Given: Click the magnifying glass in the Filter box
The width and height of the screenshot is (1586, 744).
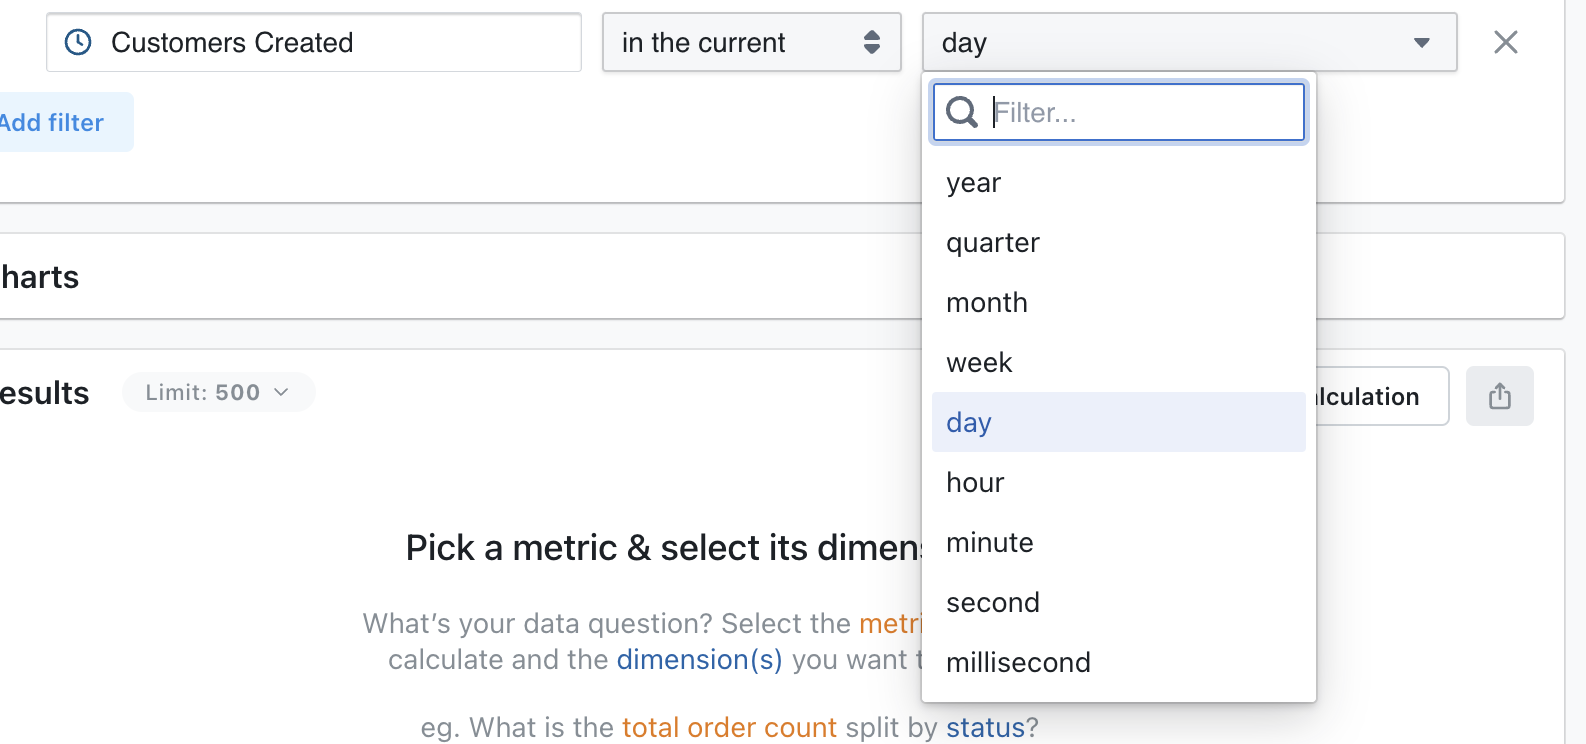Looking at the screenshot, I should pos(961,112).
